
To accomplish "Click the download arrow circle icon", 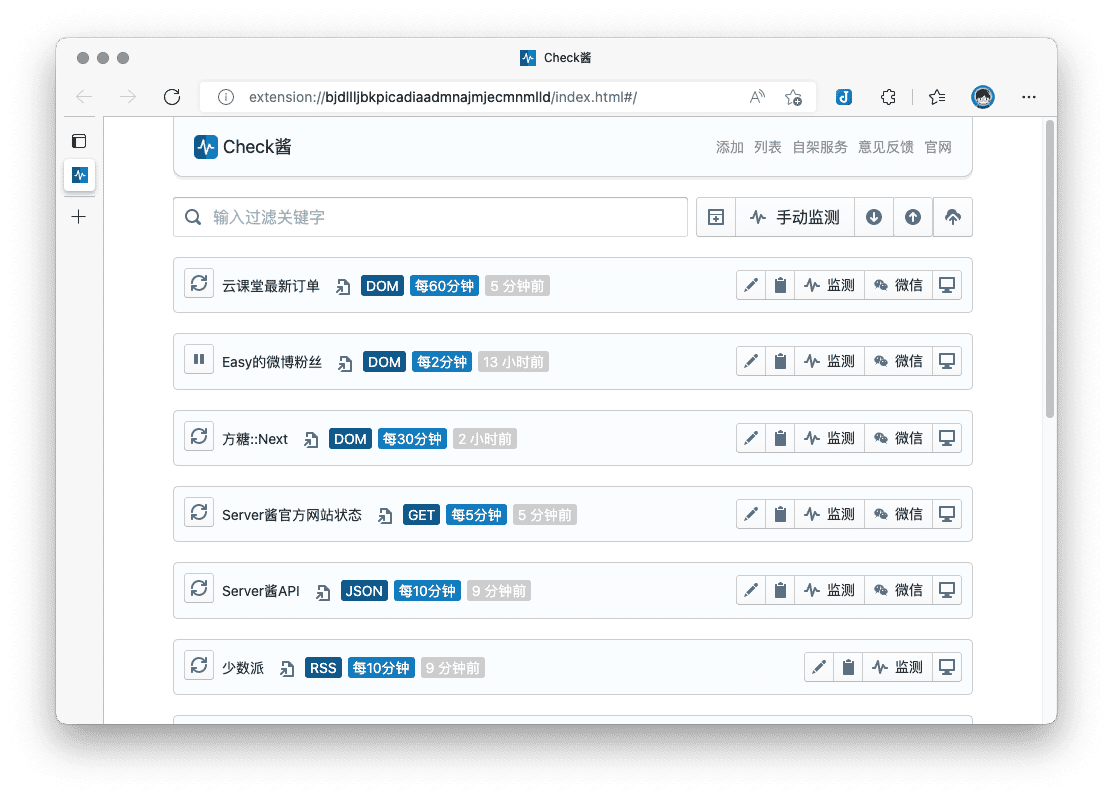I will click(874, 217).
